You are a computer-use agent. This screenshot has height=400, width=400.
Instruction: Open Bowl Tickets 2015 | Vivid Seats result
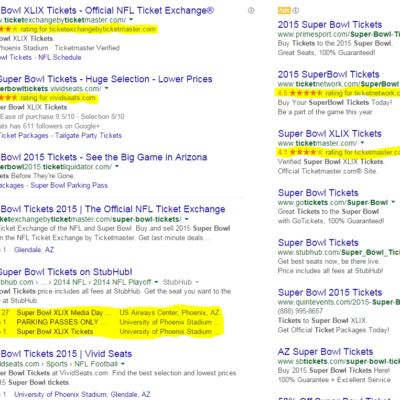tap(66, 354)
